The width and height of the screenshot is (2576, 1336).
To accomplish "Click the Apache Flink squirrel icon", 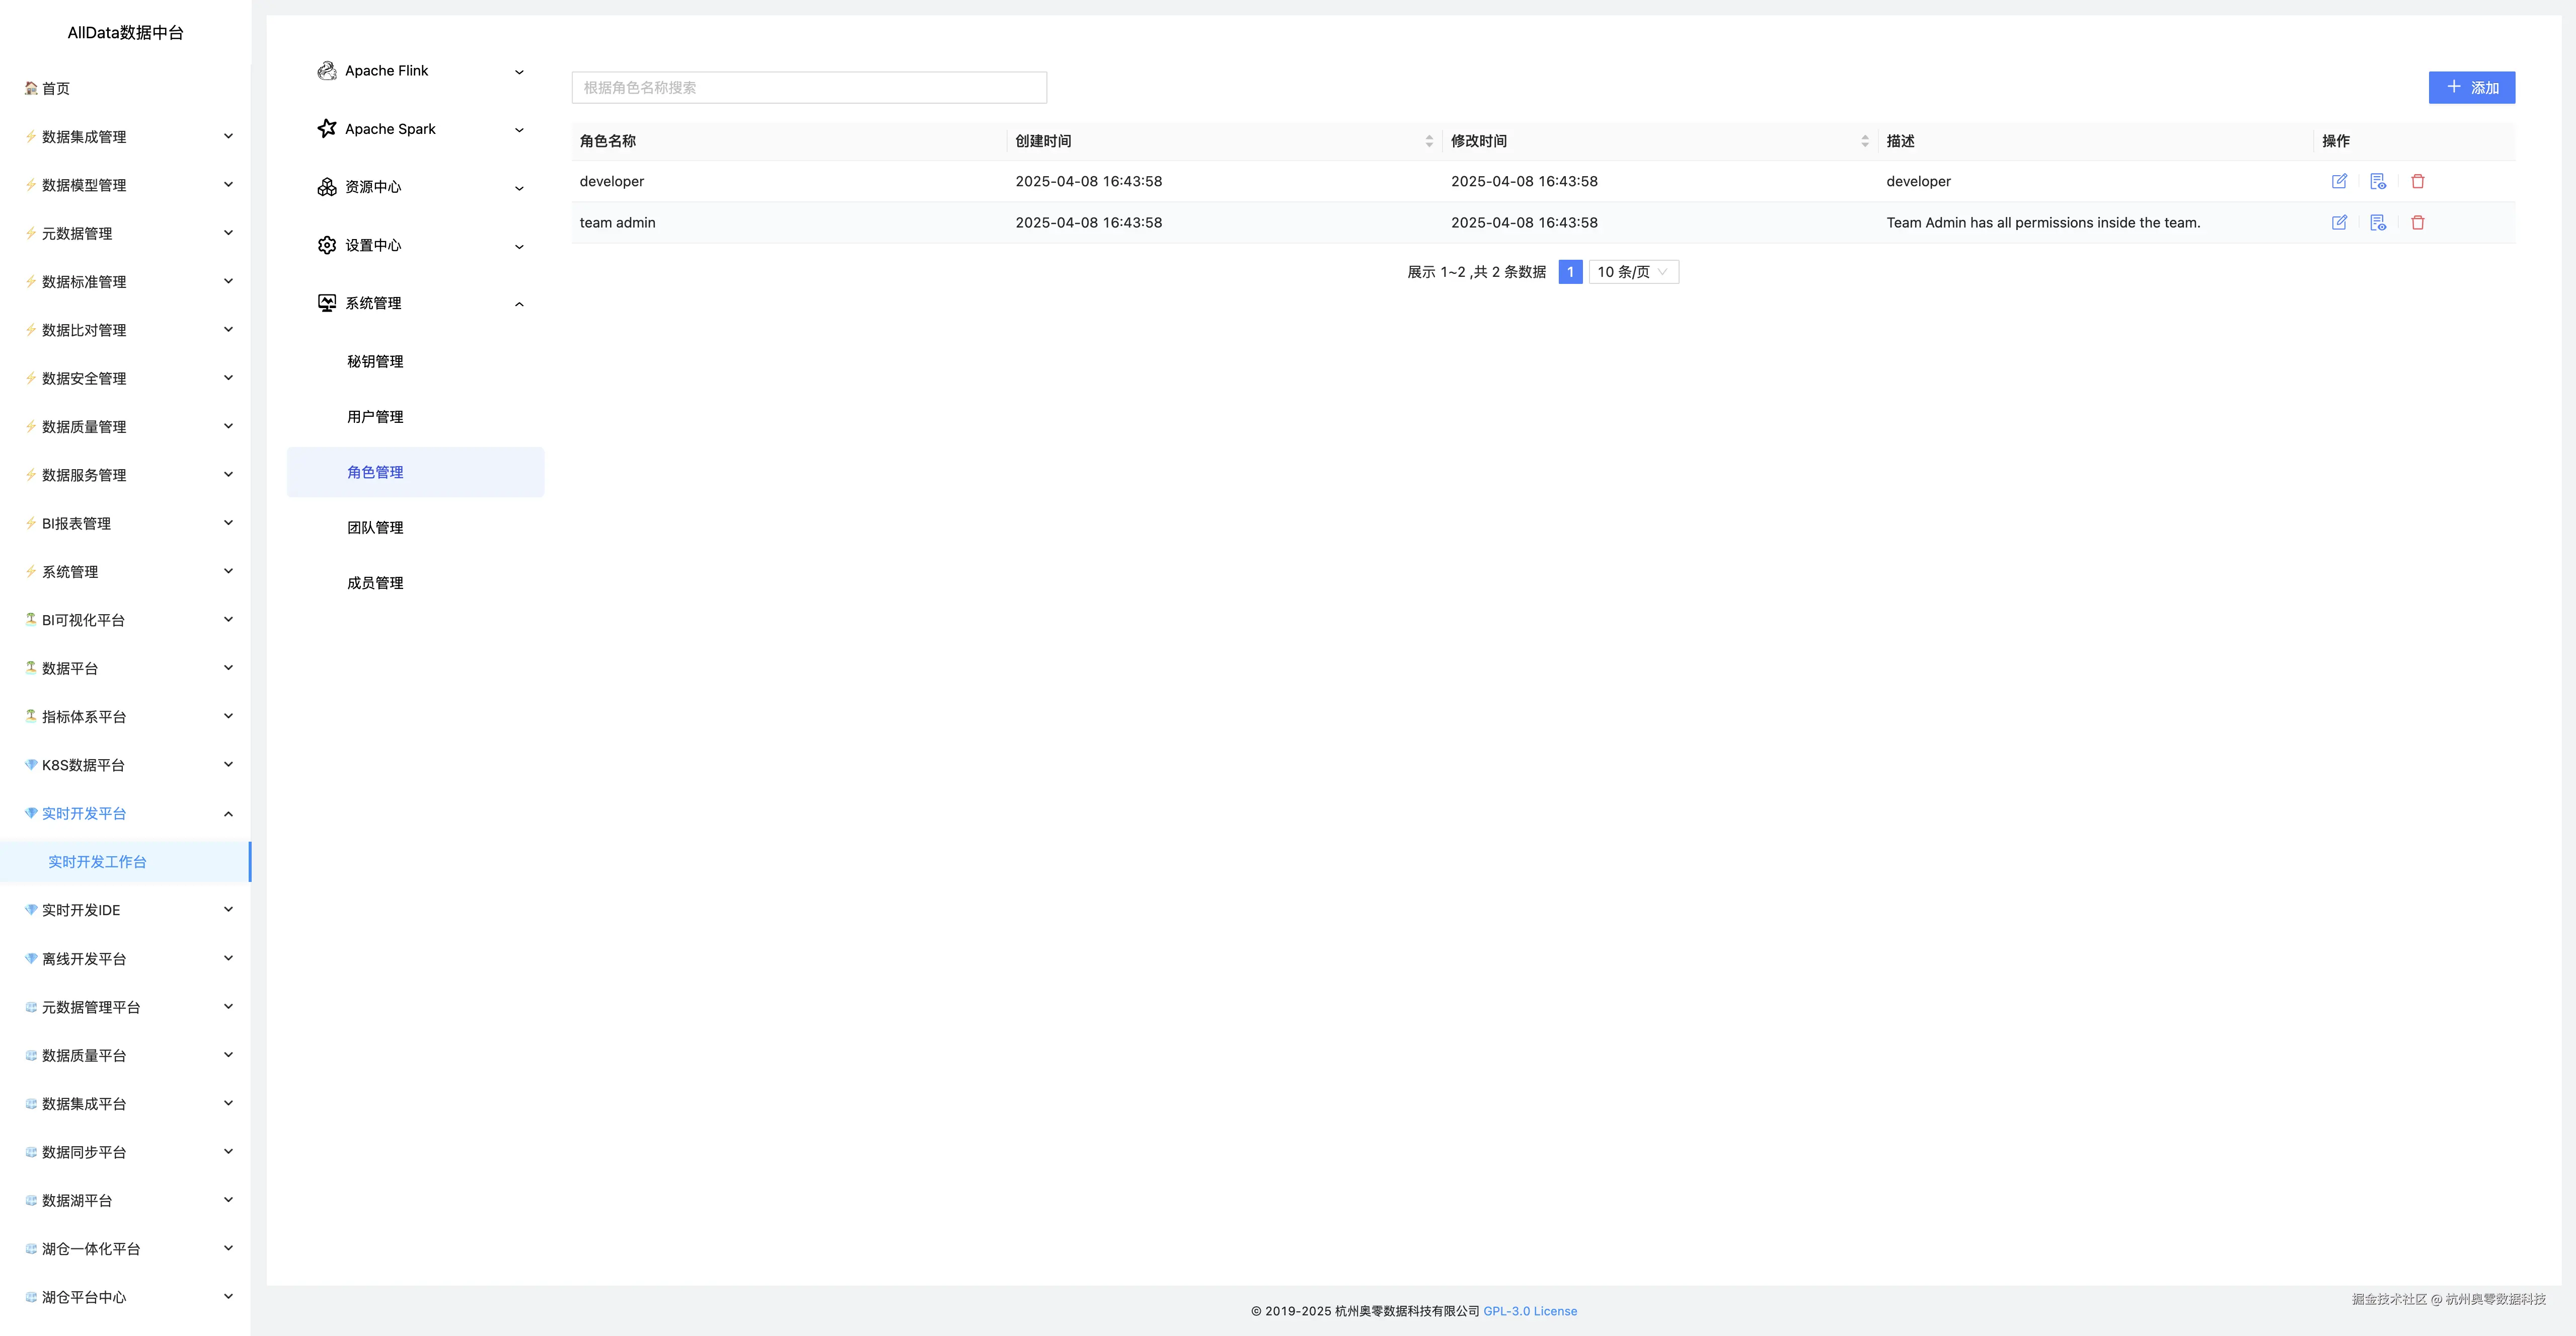I will tap(326, 71).
